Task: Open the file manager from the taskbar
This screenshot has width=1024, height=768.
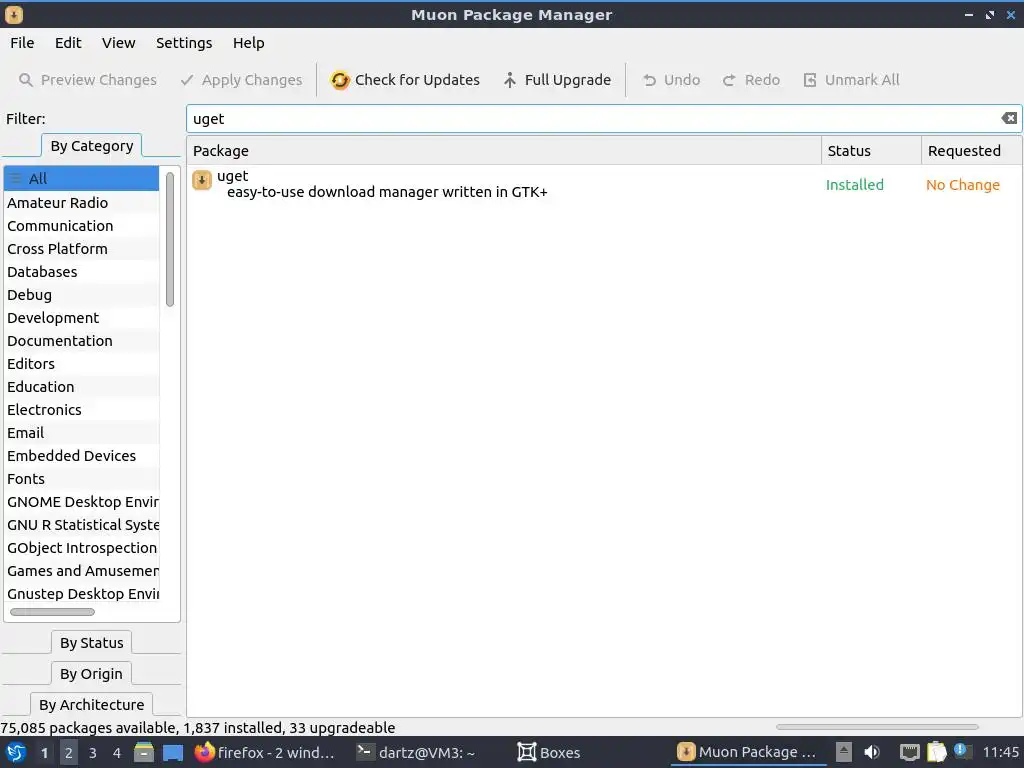Action: pyautogui.click(x=144, y=752)
